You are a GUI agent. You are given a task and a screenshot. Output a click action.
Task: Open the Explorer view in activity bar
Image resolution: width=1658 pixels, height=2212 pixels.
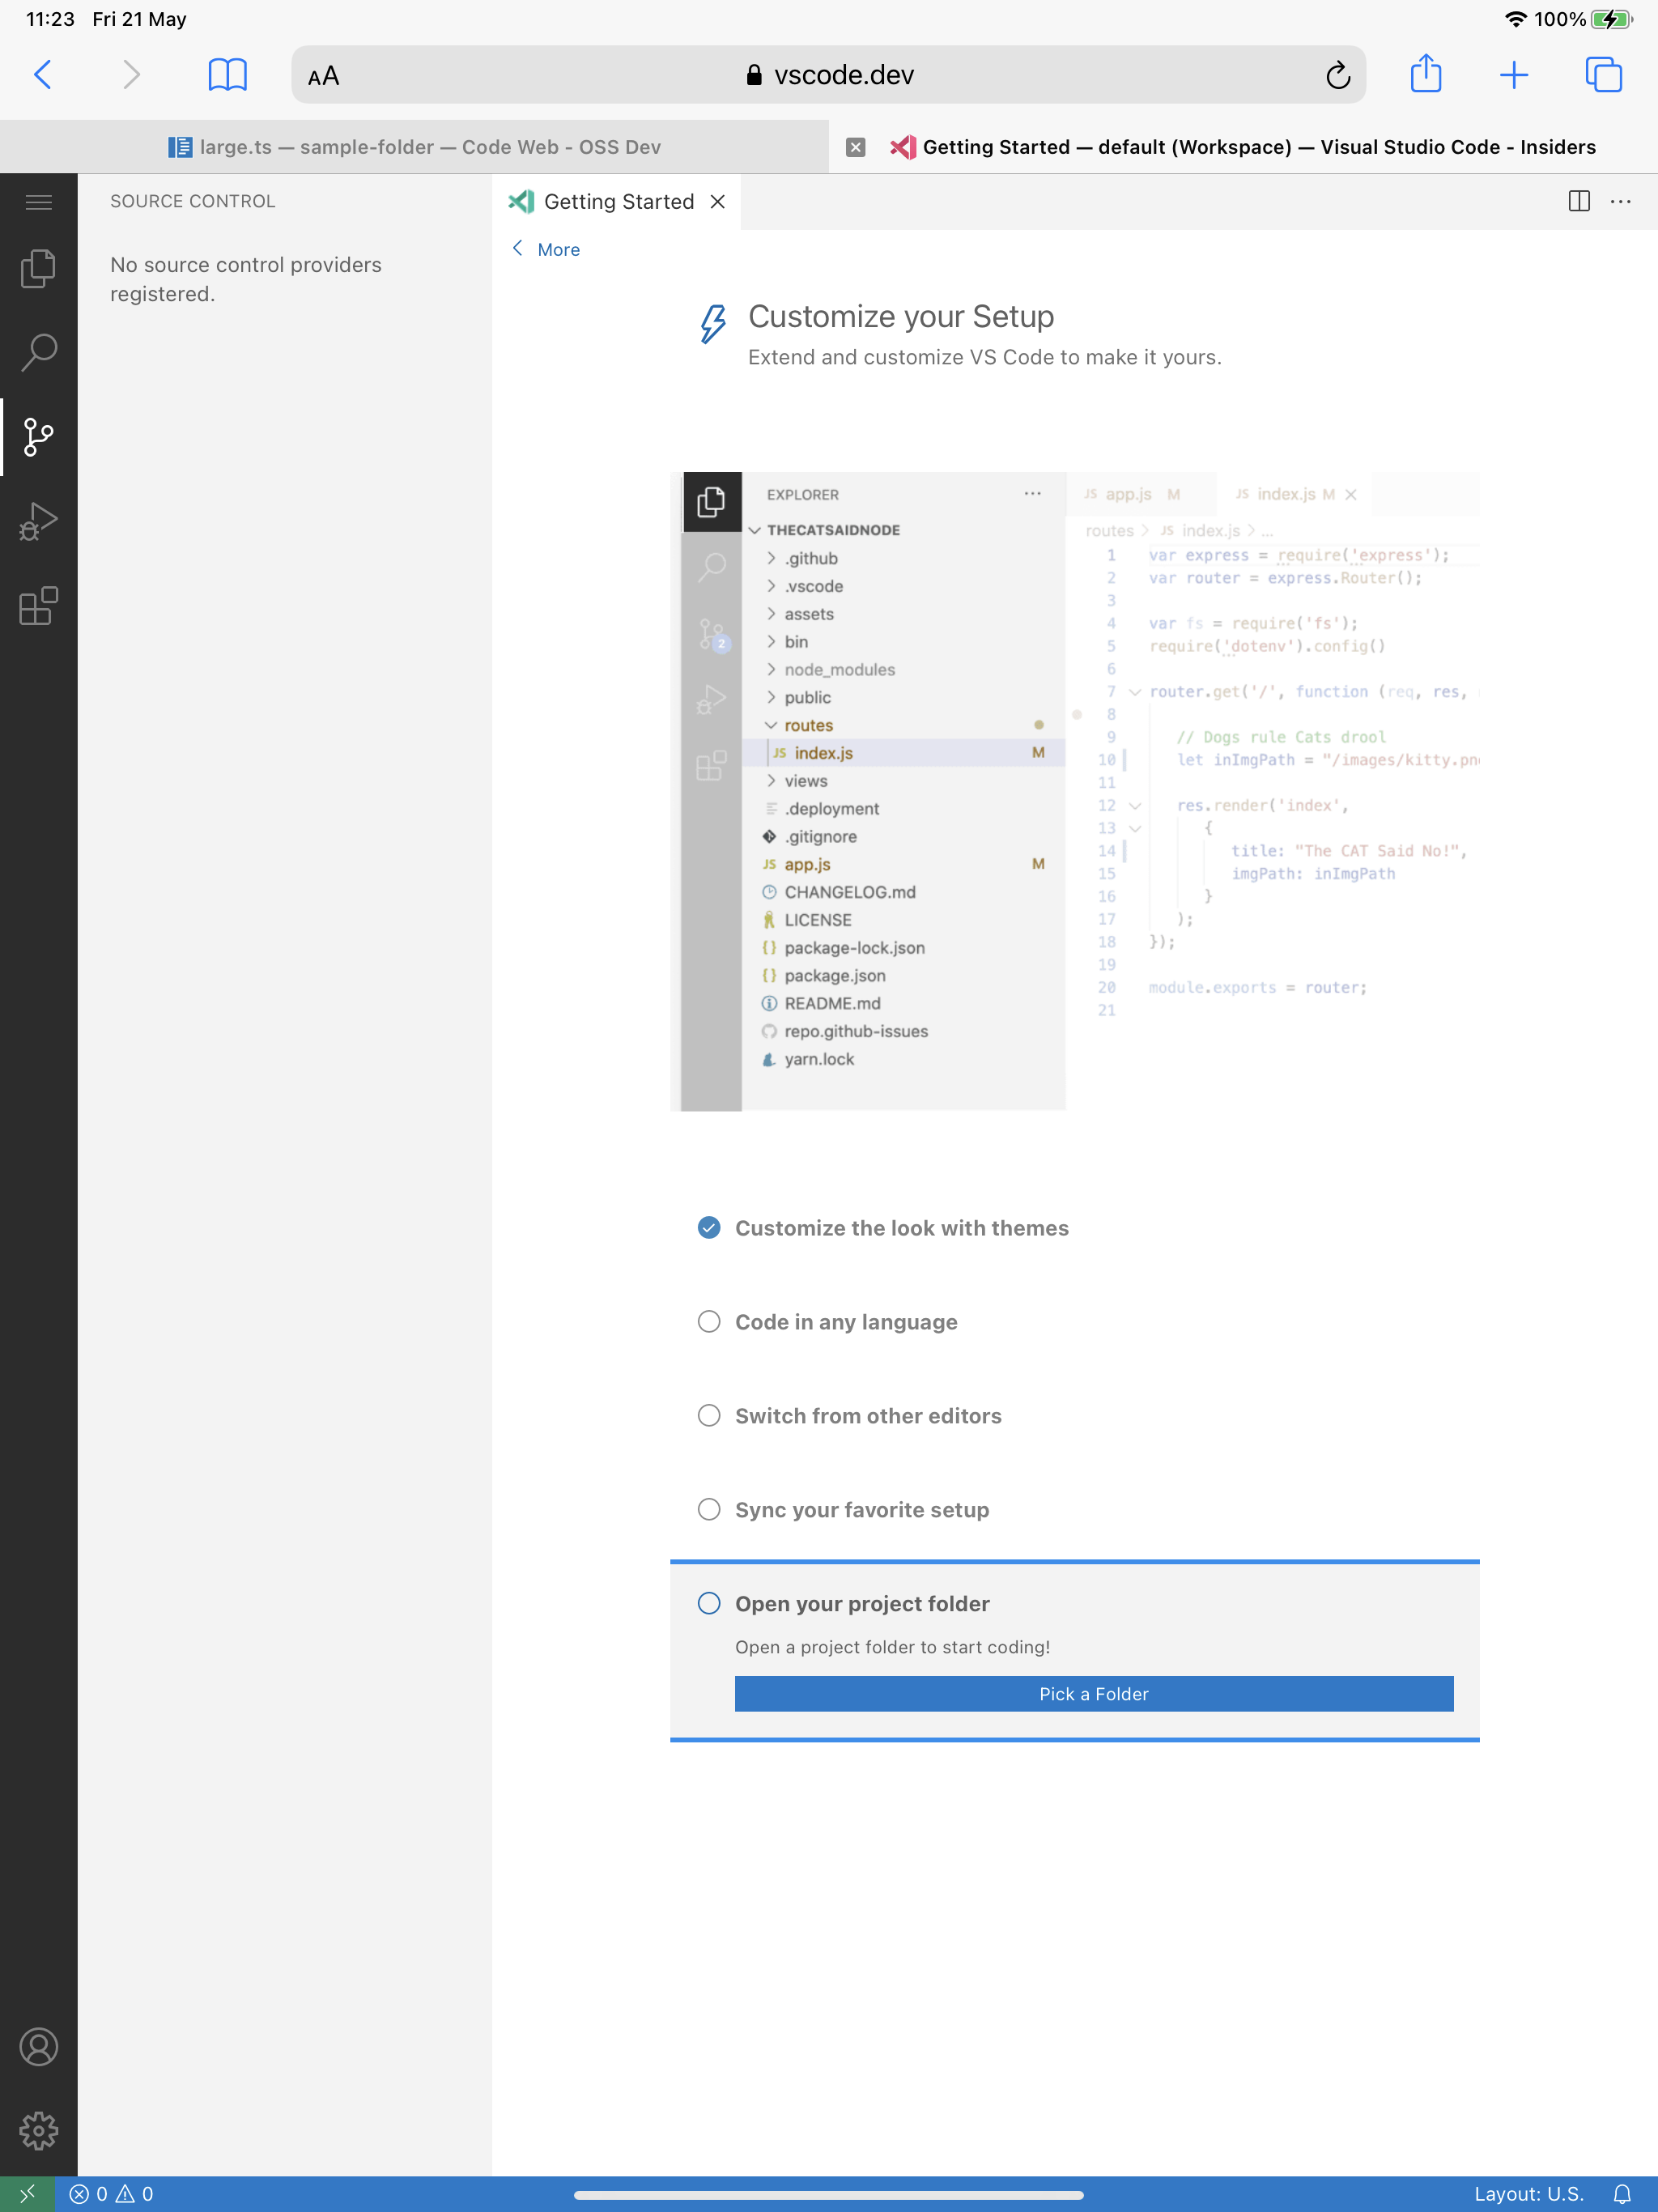38,268
